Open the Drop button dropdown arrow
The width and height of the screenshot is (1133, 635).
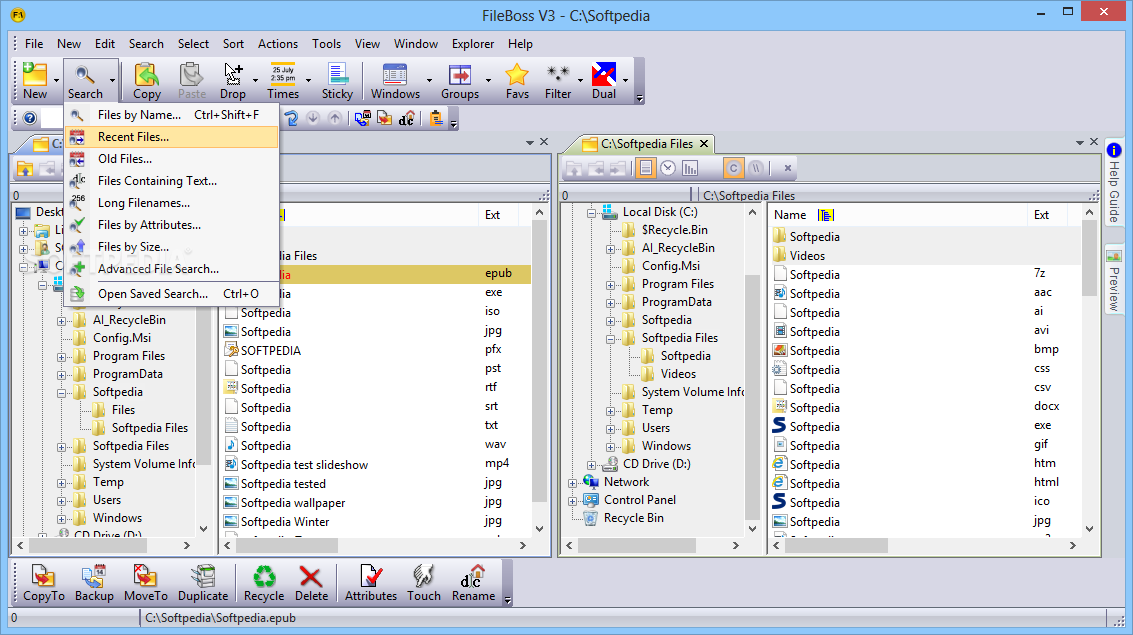[x=255, y=80]
